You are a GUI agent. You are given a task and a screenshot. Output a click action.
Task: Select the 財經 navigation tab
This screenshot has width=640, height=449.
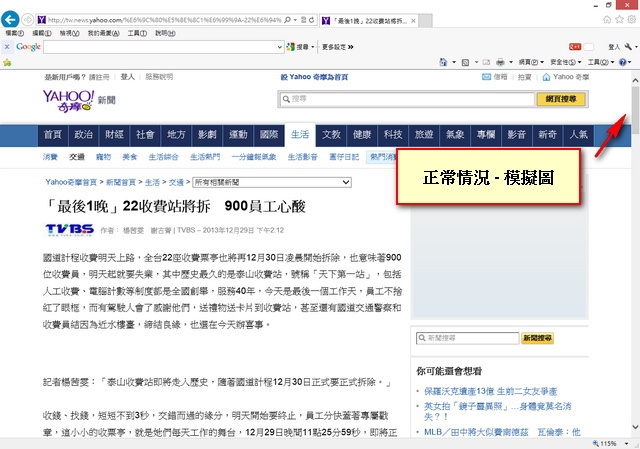[114, 135]
